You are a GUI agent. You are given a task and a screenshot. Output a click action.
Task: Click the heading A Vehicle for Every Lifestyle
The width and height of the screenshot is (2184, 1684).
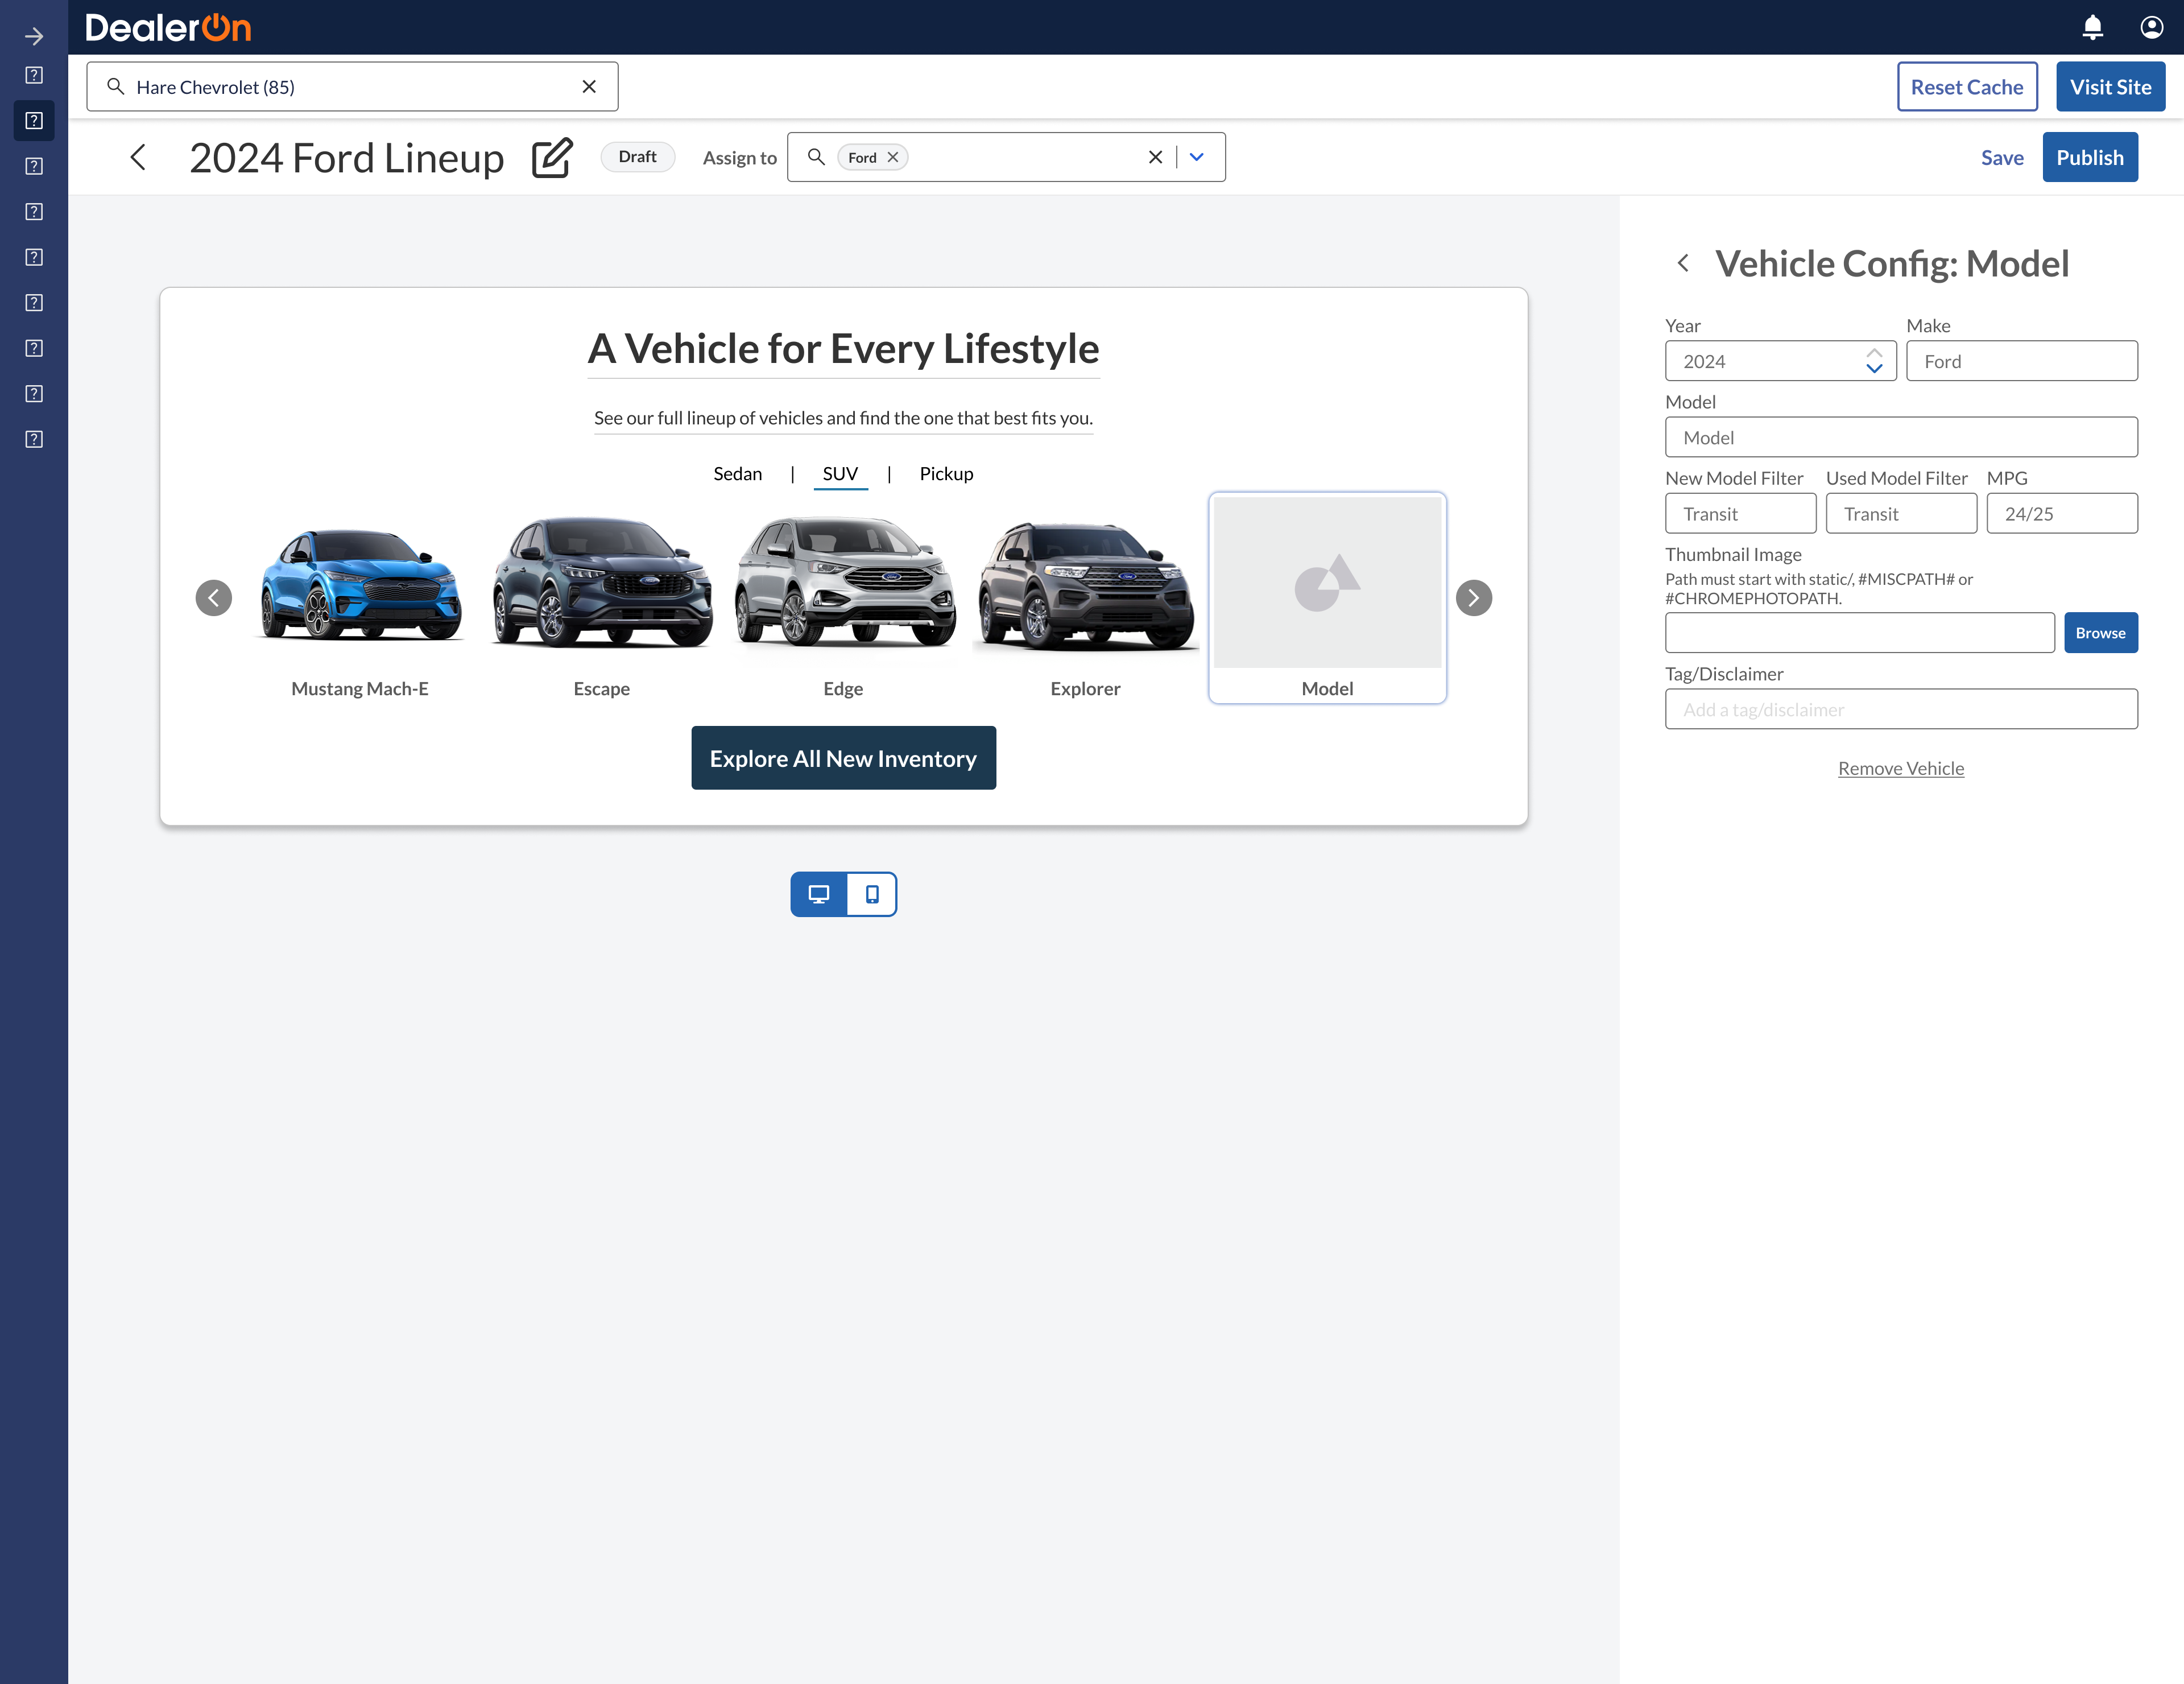tap(843, 349)
